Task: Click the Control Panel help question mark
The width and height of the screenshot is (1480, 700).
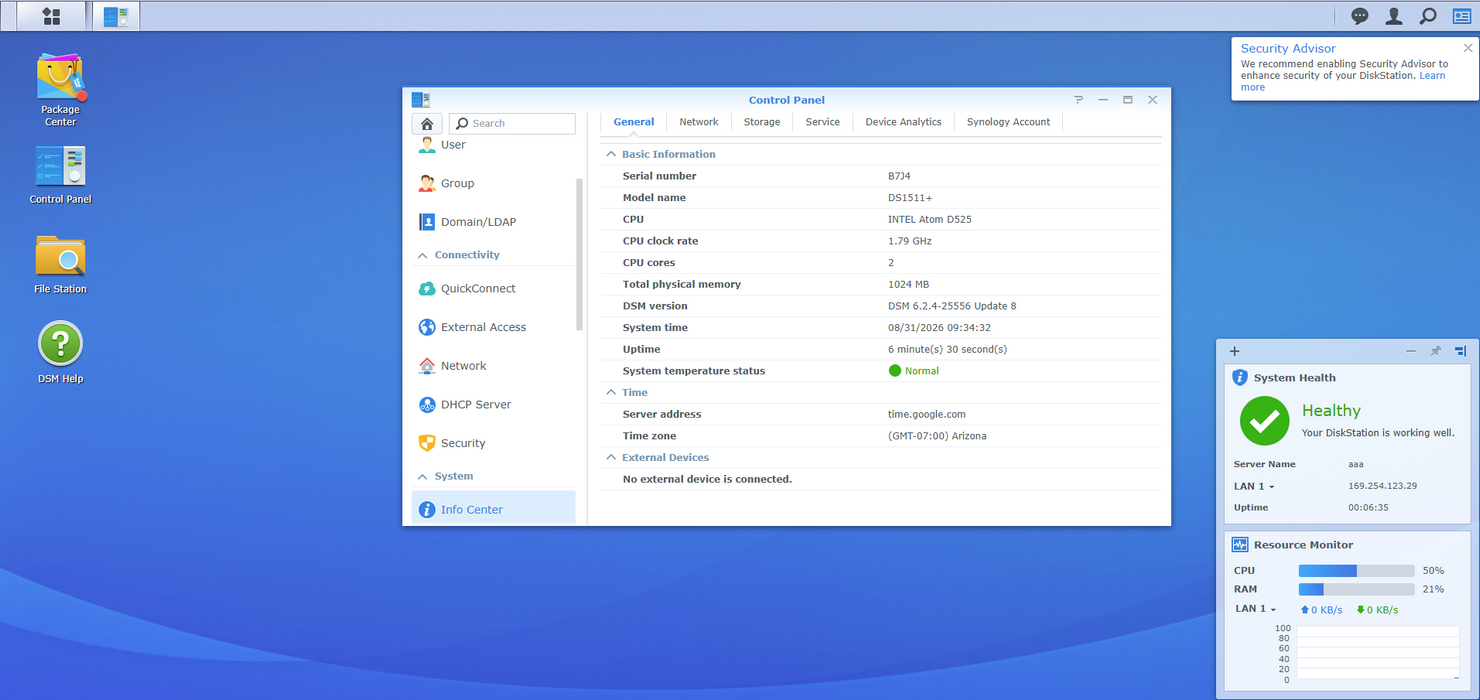Action: [1079, 100]
